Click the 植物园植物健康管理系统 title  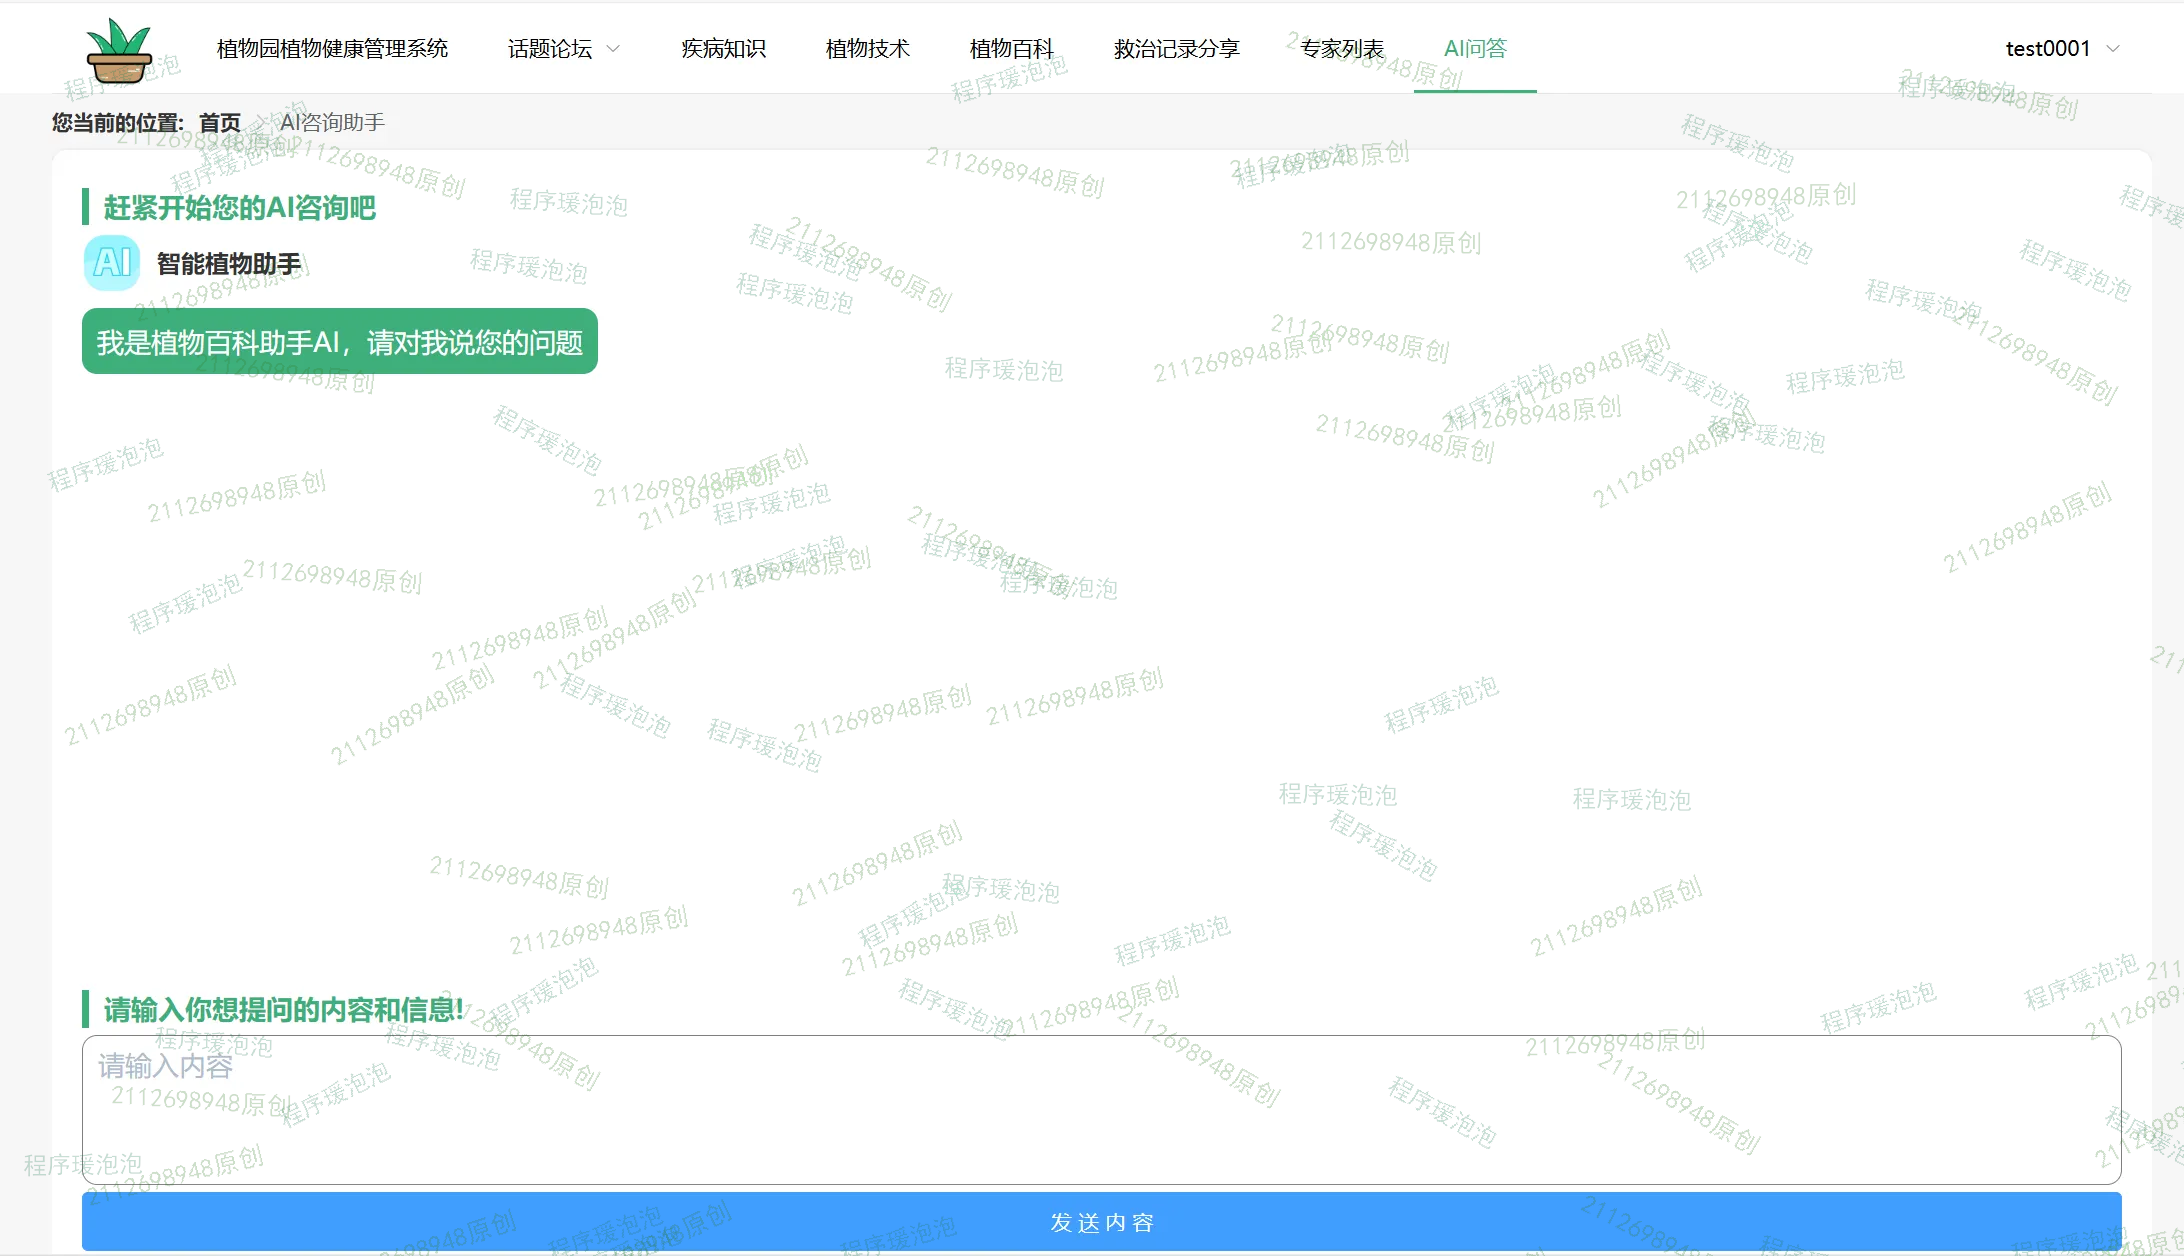[x=332, y=49]
